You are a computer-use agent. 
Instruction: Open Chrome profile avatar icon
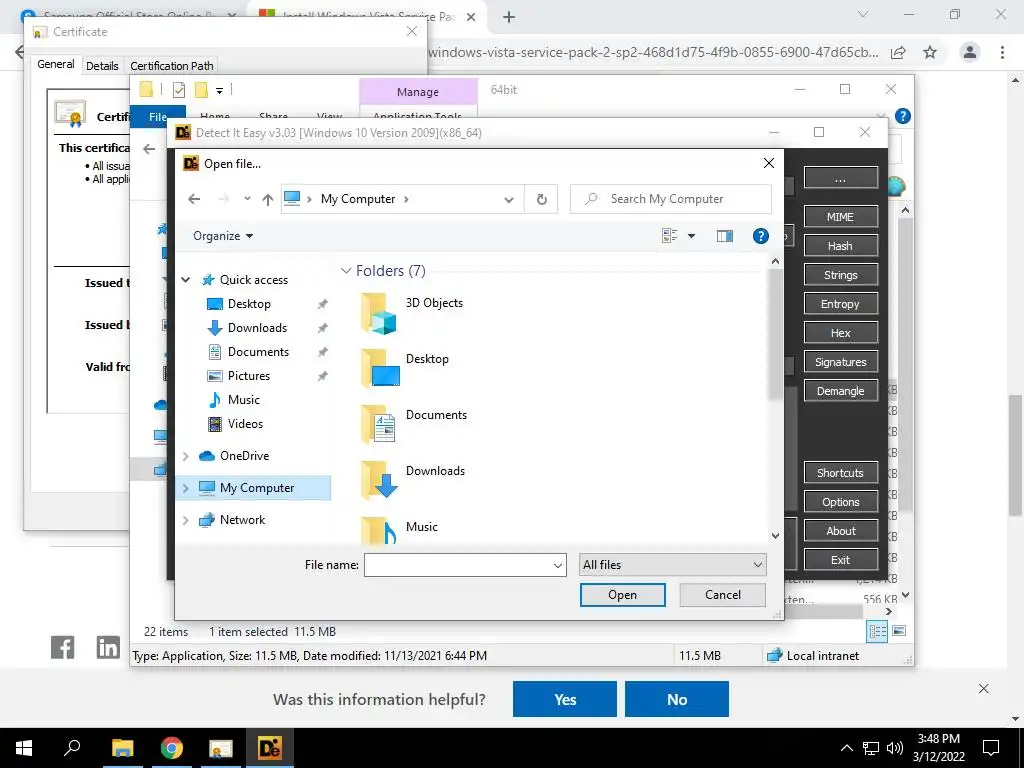tap(970, 52)
